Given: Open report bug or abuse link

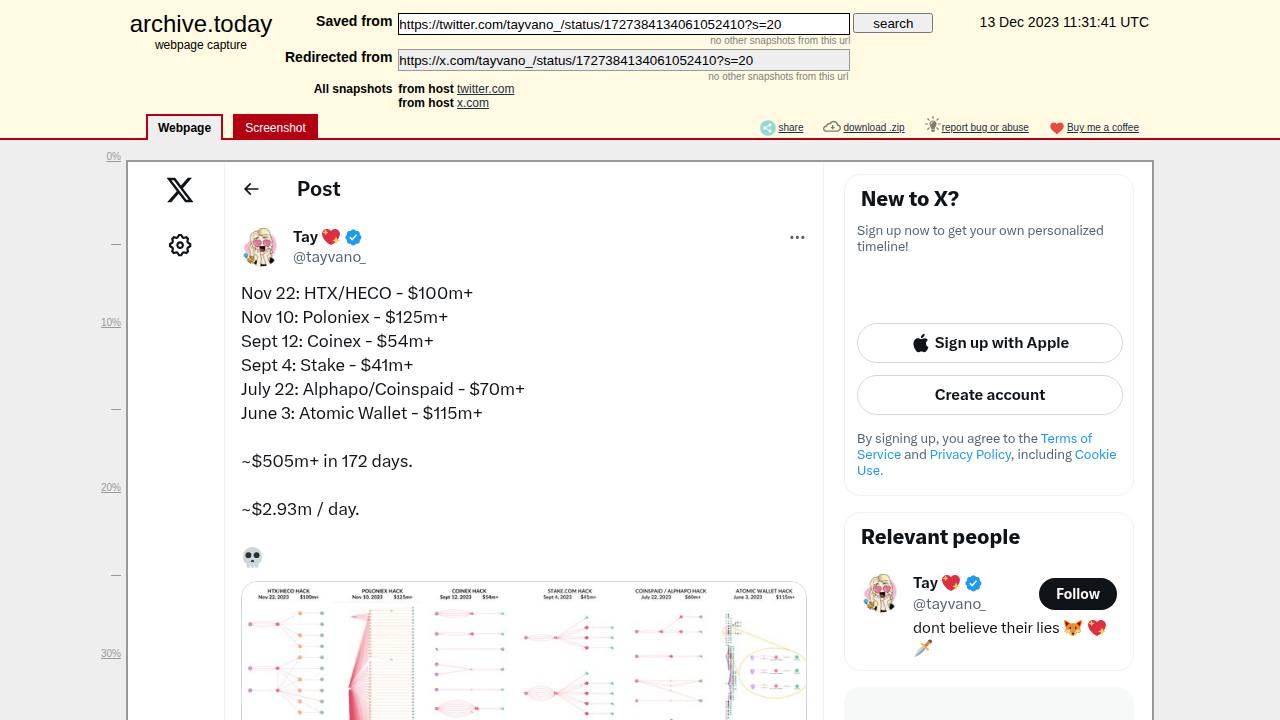Looking at the screenshot, I should 985,128.
